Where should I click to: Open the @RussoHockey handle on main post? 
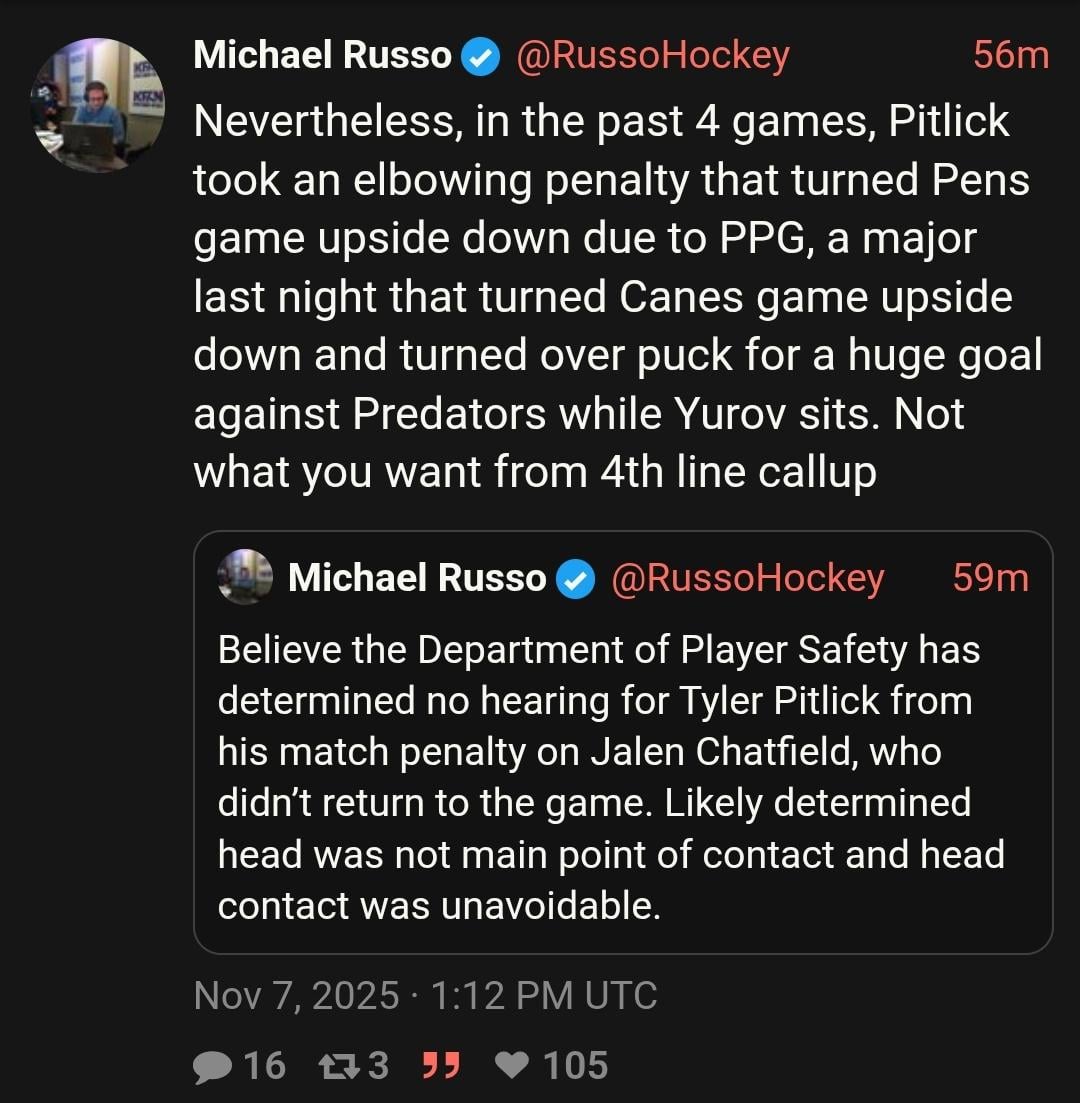pos(652,56)
